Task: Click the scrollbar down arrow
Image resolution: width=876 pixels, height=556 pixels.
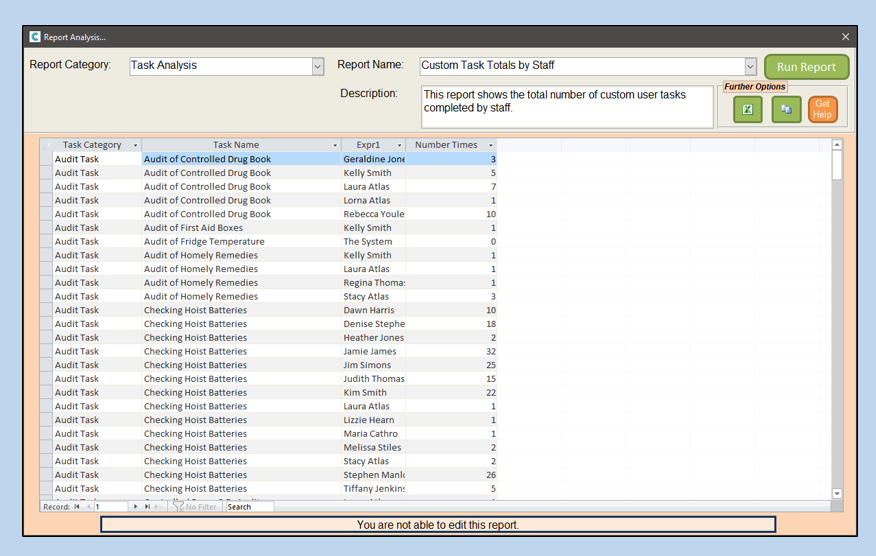Action: tap(837, 493)
